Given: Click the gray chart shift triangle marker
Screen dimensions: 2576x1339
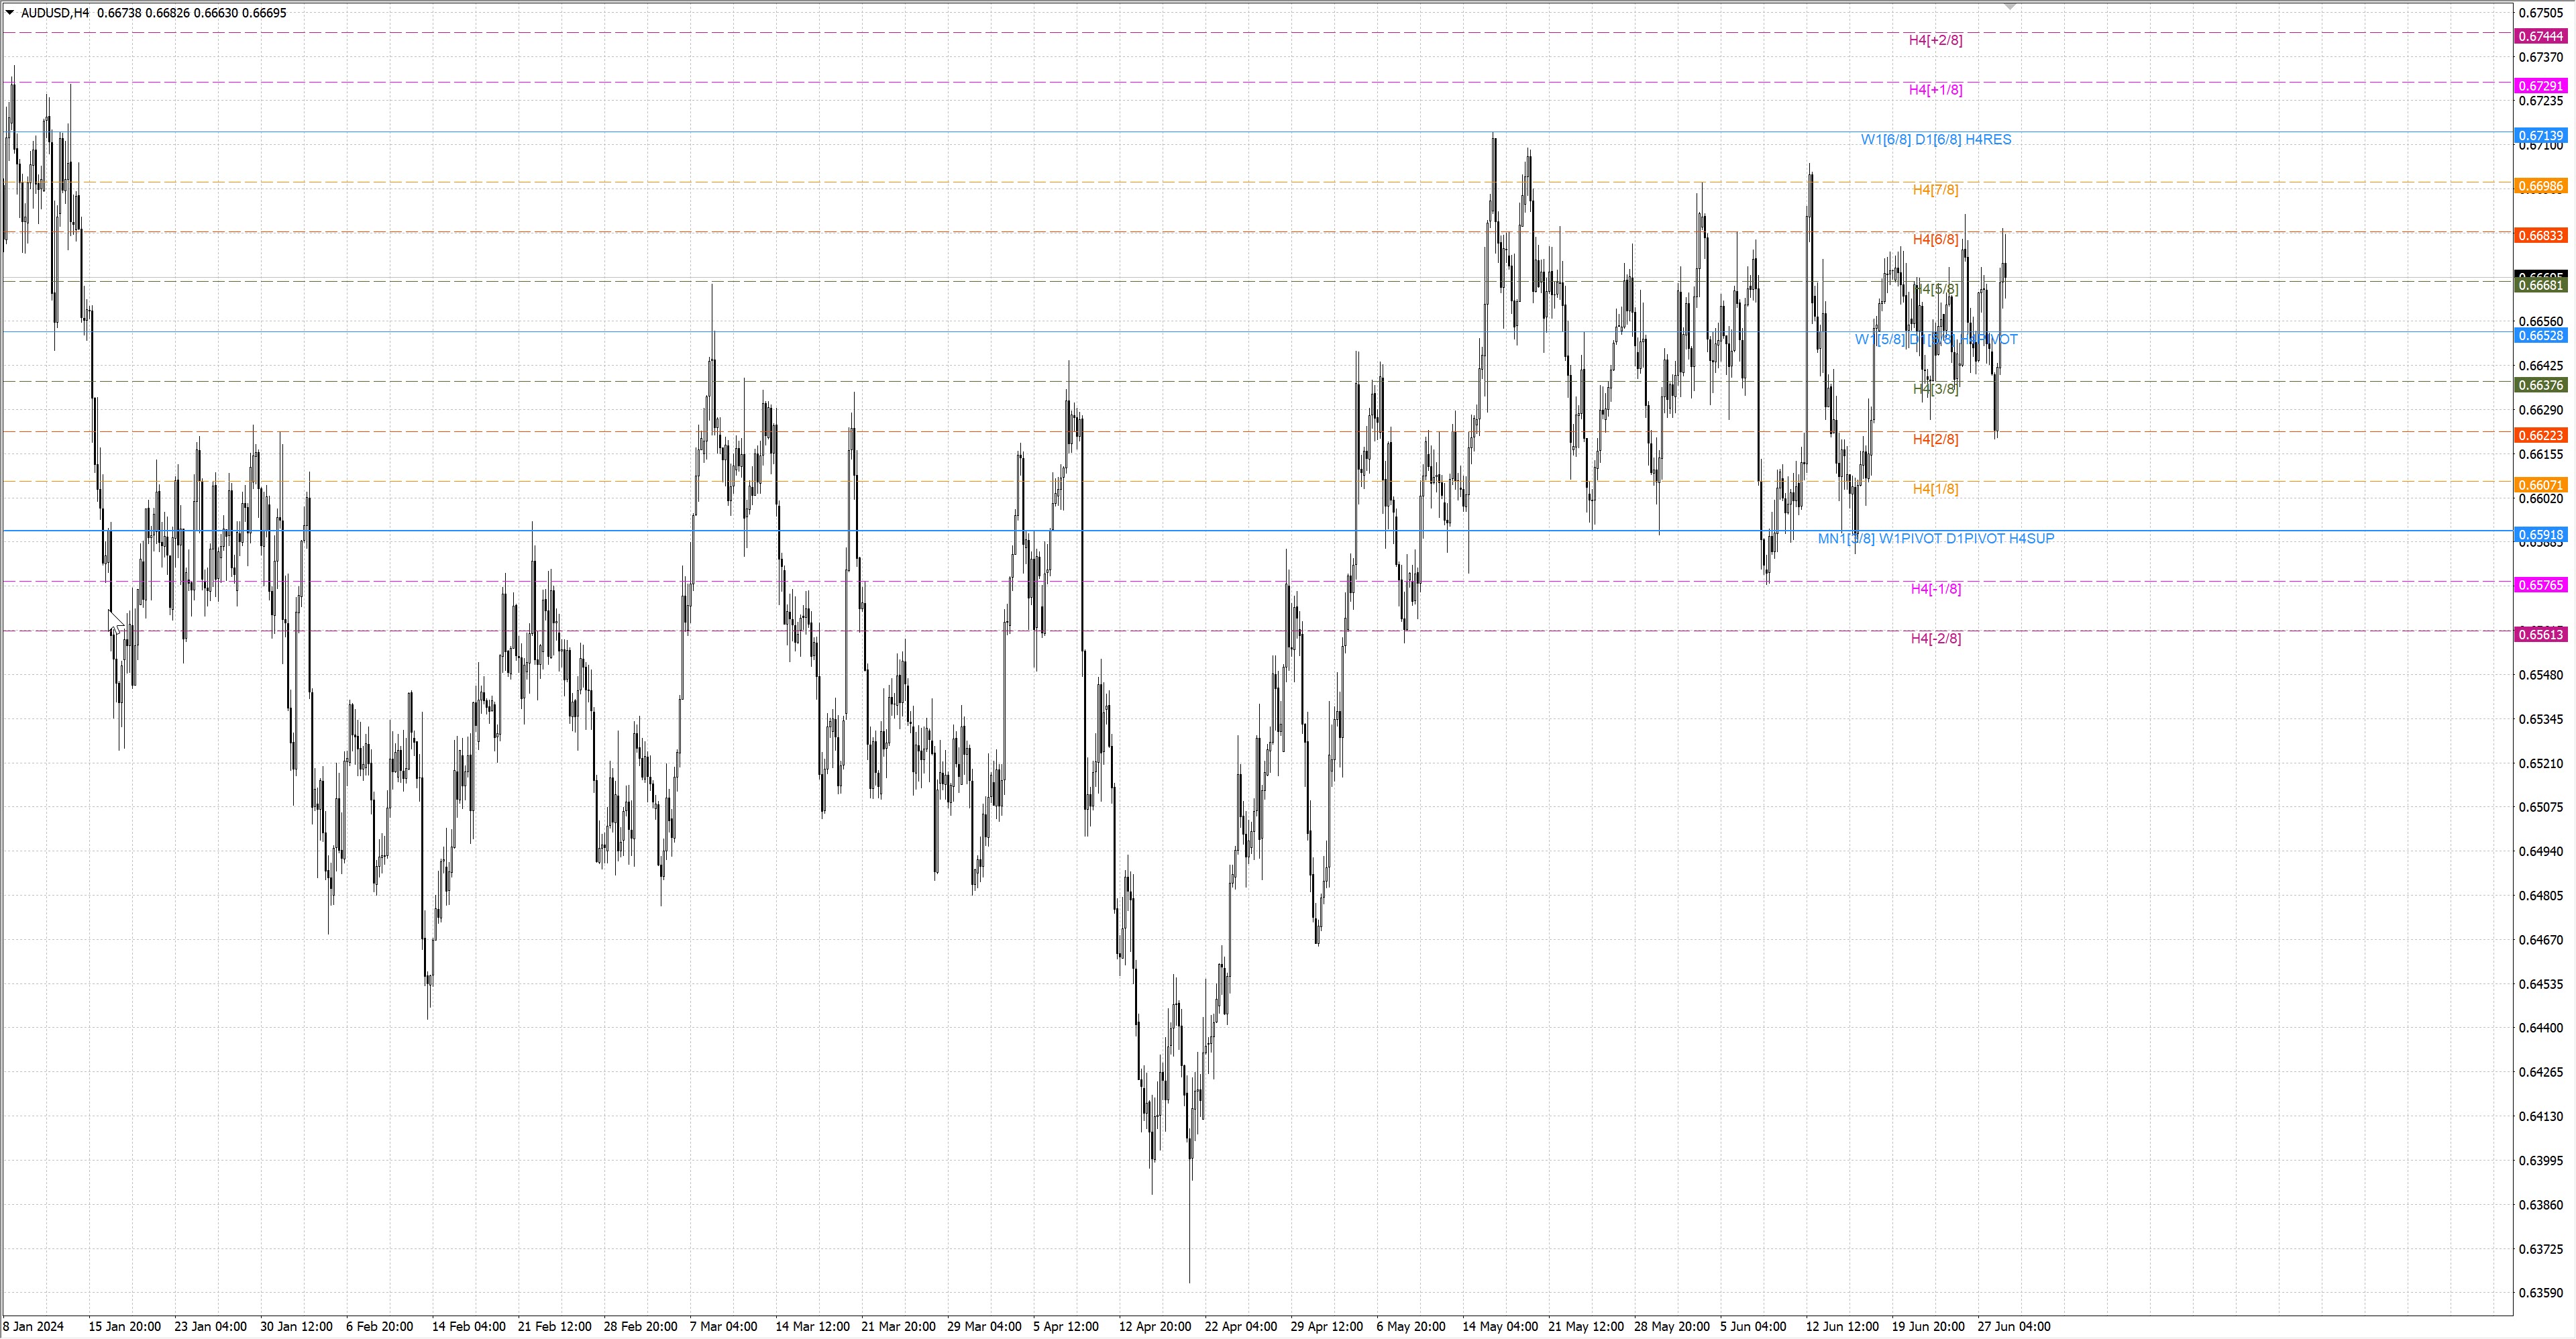Looking at the screenshot, I should pyautogui.click(x=2010, y=7).
